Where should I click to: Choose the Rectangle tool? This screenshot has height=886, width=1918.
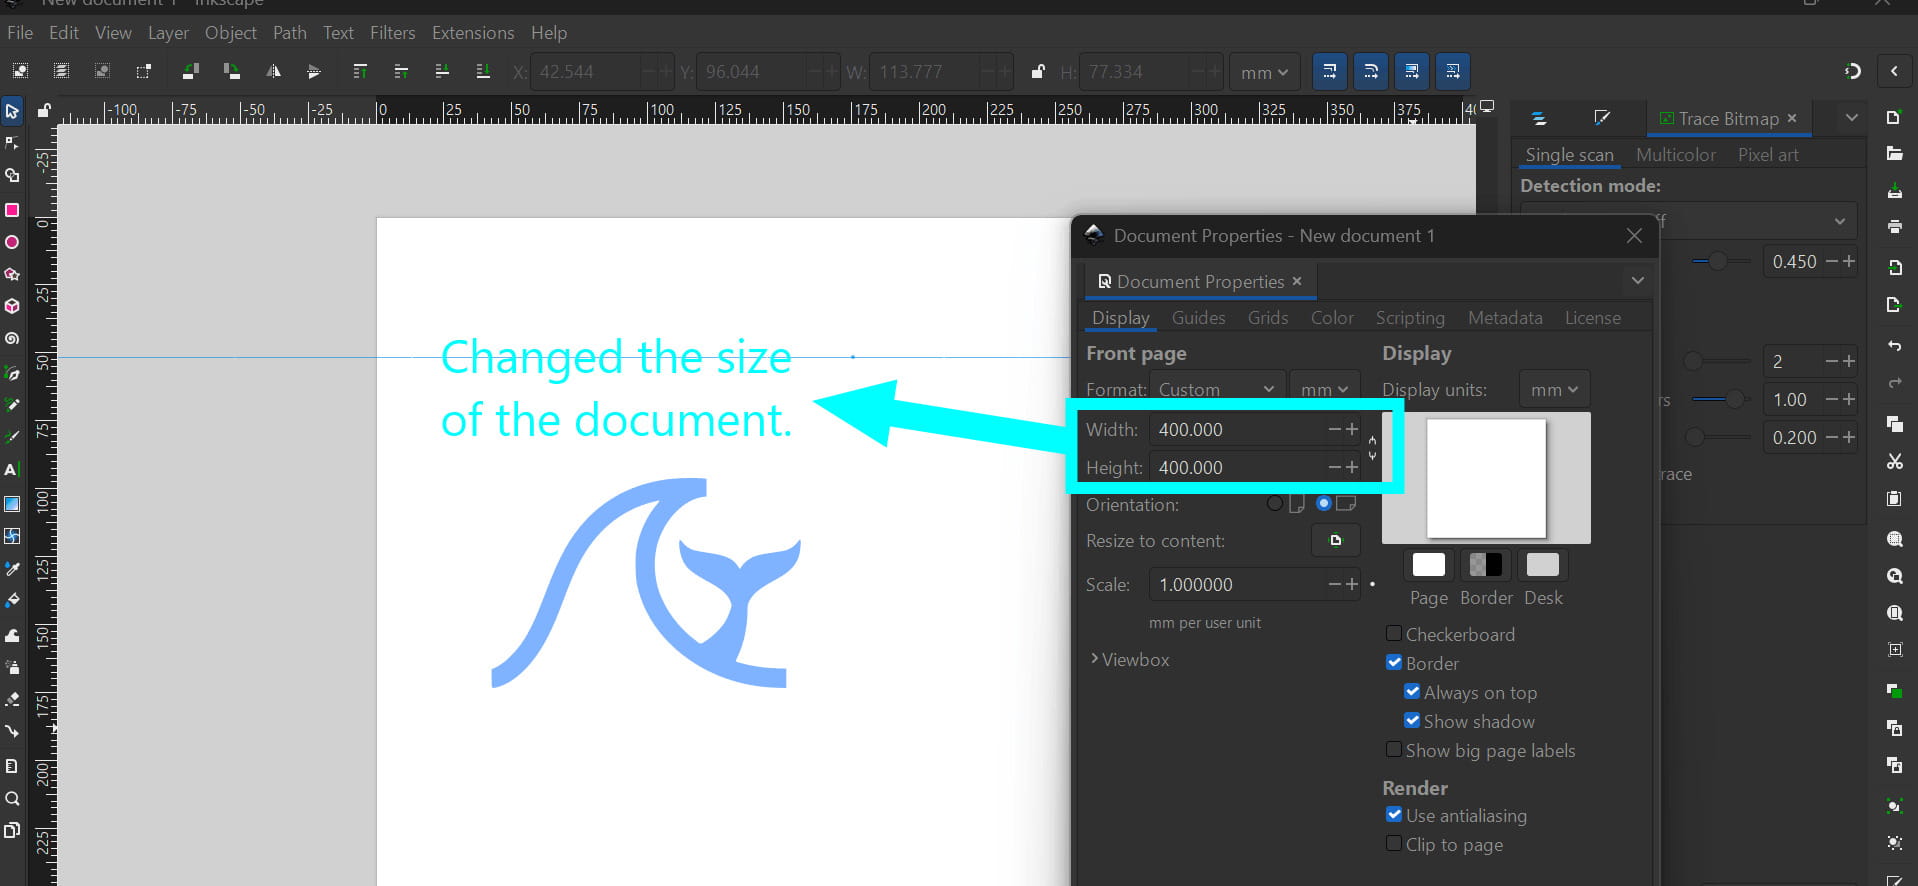(12, 210)
